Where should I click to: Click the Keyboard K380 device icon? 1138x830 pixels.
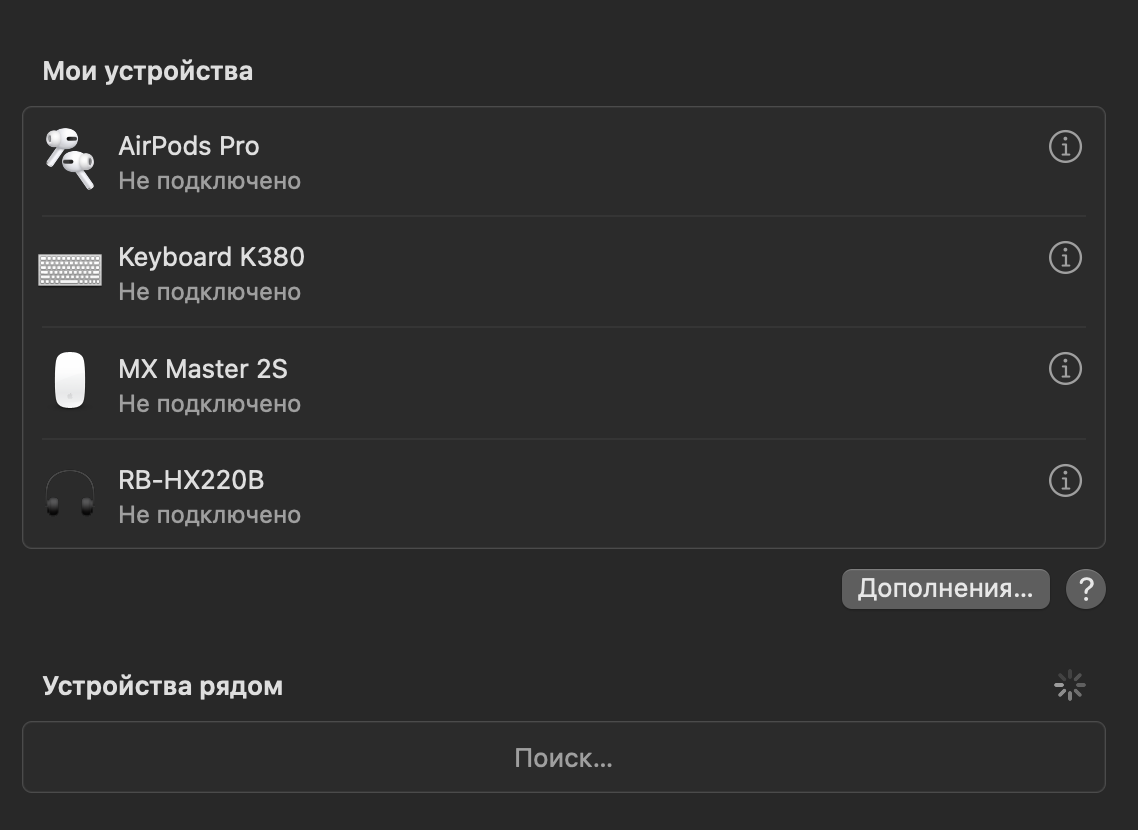[x=70, y=270]
